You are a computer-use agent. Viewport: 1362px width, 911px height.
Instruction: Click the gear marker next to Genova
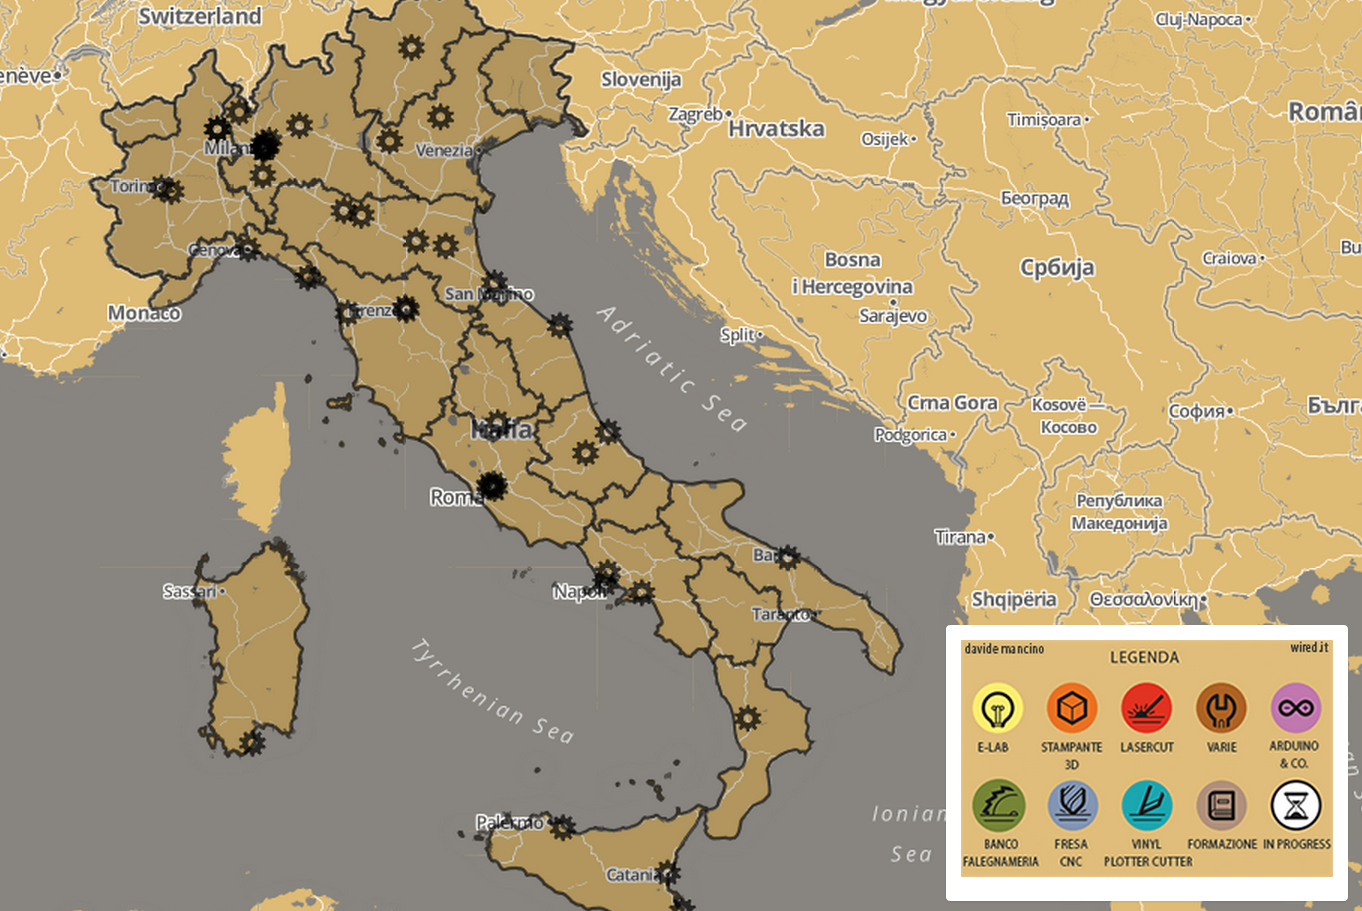point(248,249)
